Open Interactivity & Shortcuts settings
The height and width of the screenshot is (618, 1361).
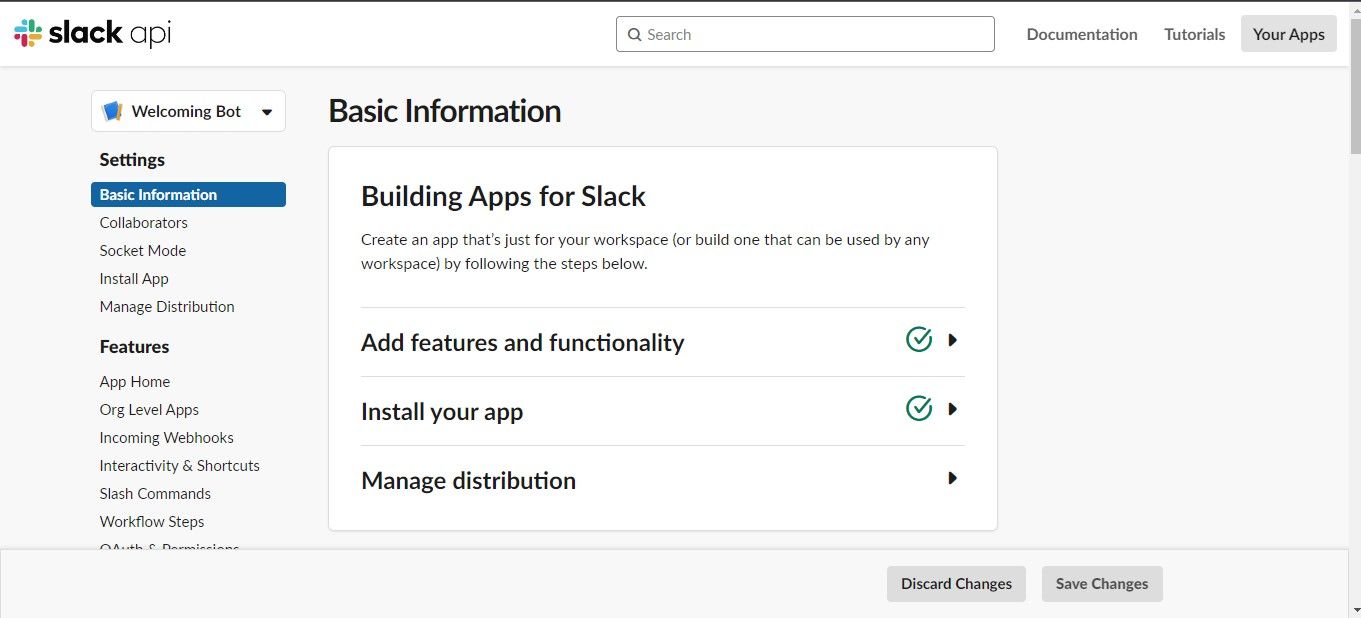pos(179,465)
